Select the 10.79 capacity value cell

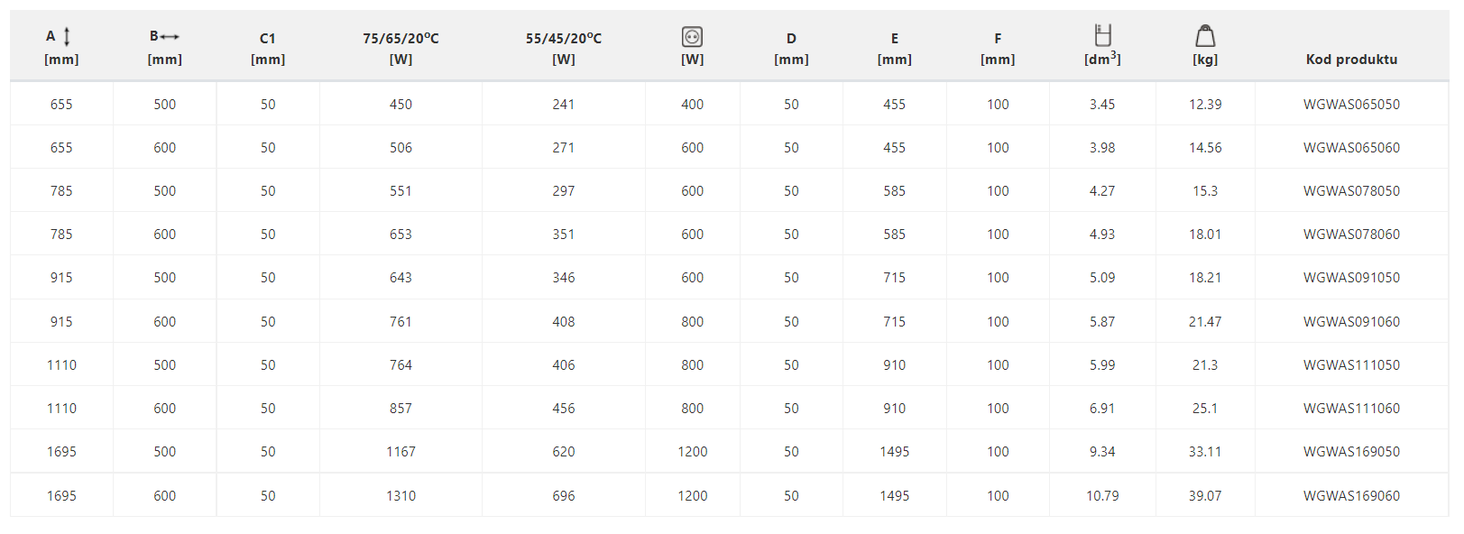click(1102, 495)
